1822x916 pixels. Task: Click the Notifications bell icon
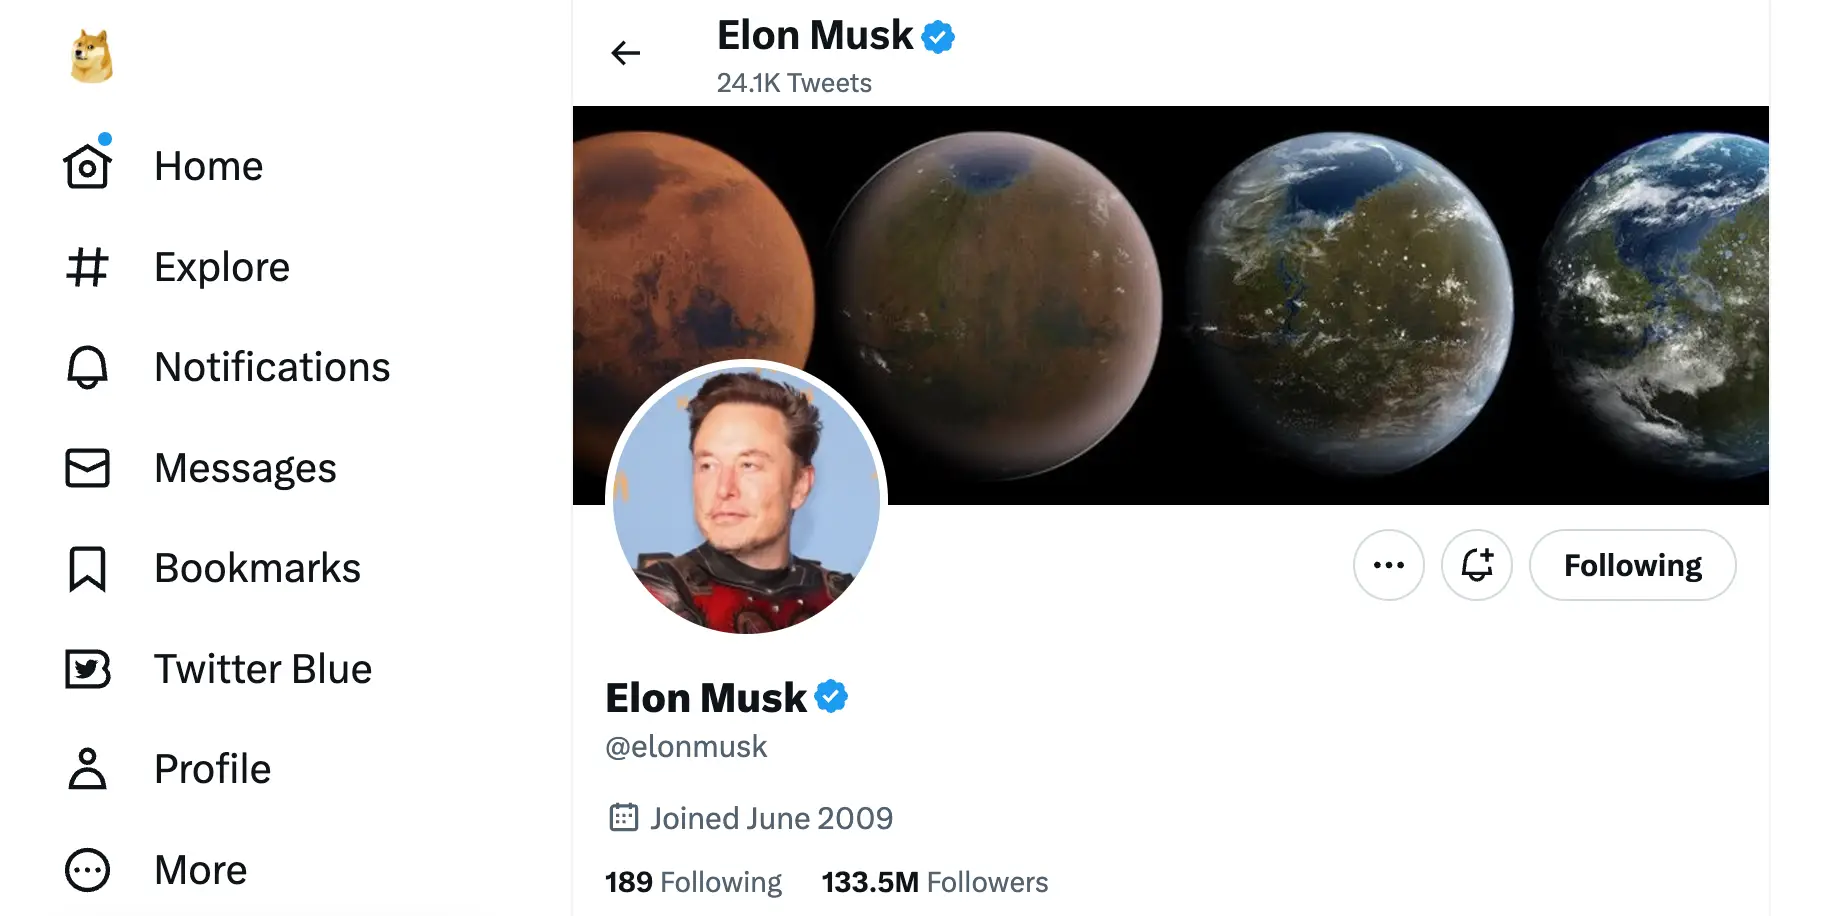coord(87,367)
